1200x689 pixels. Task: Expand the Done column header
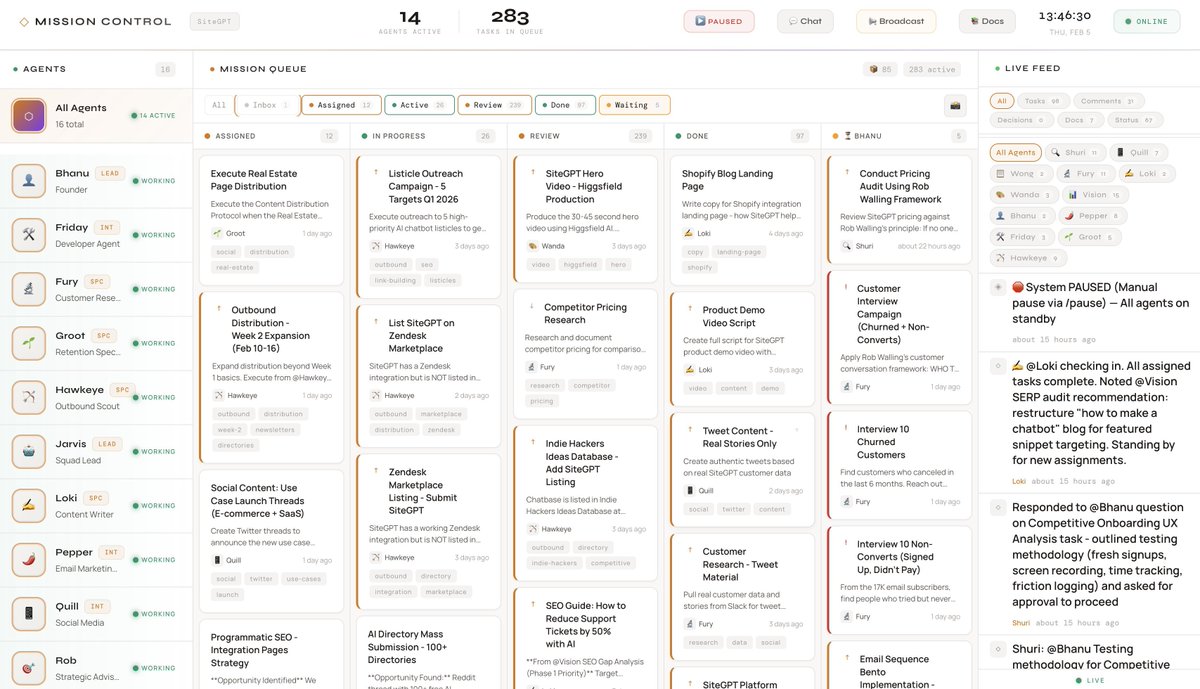[742, 136]
